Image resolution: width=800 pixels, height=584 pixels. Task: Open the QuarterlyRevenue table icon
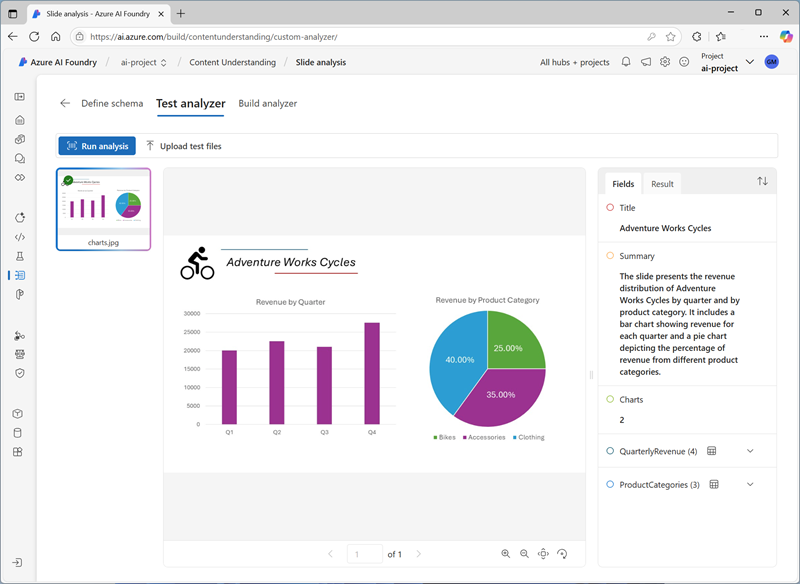[x=712, y=451]
